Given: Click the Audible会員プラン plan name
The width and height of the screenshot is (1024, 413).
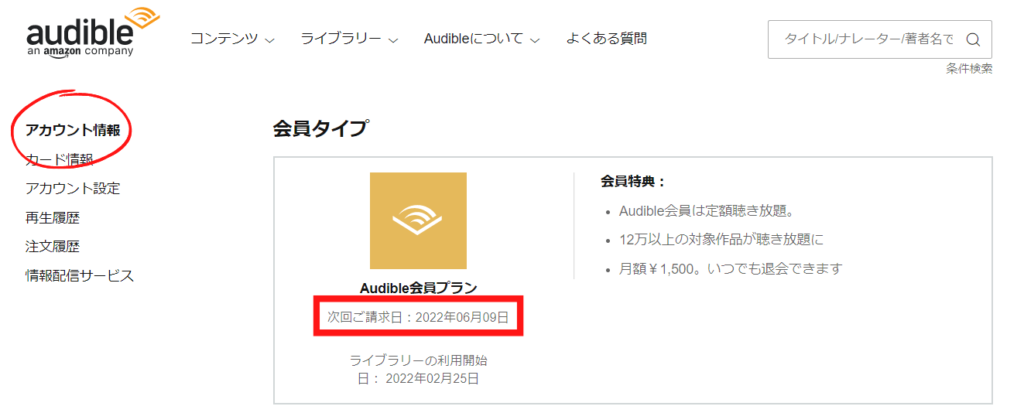Looking at the screenshot, I should point(419,288).
